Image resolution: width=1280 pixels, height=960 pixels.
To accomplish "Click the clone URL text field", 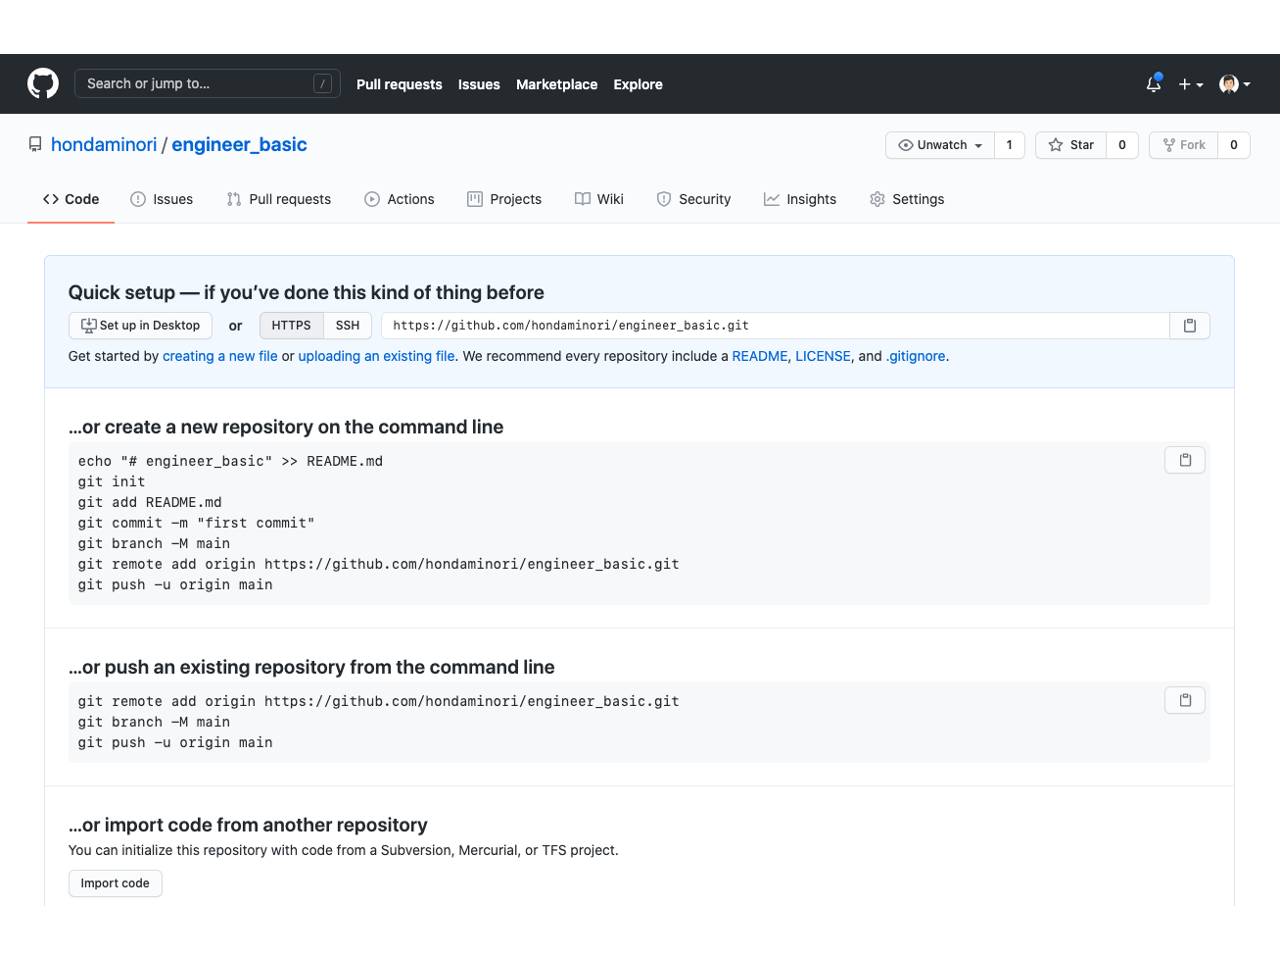I will tap(775, 326).
